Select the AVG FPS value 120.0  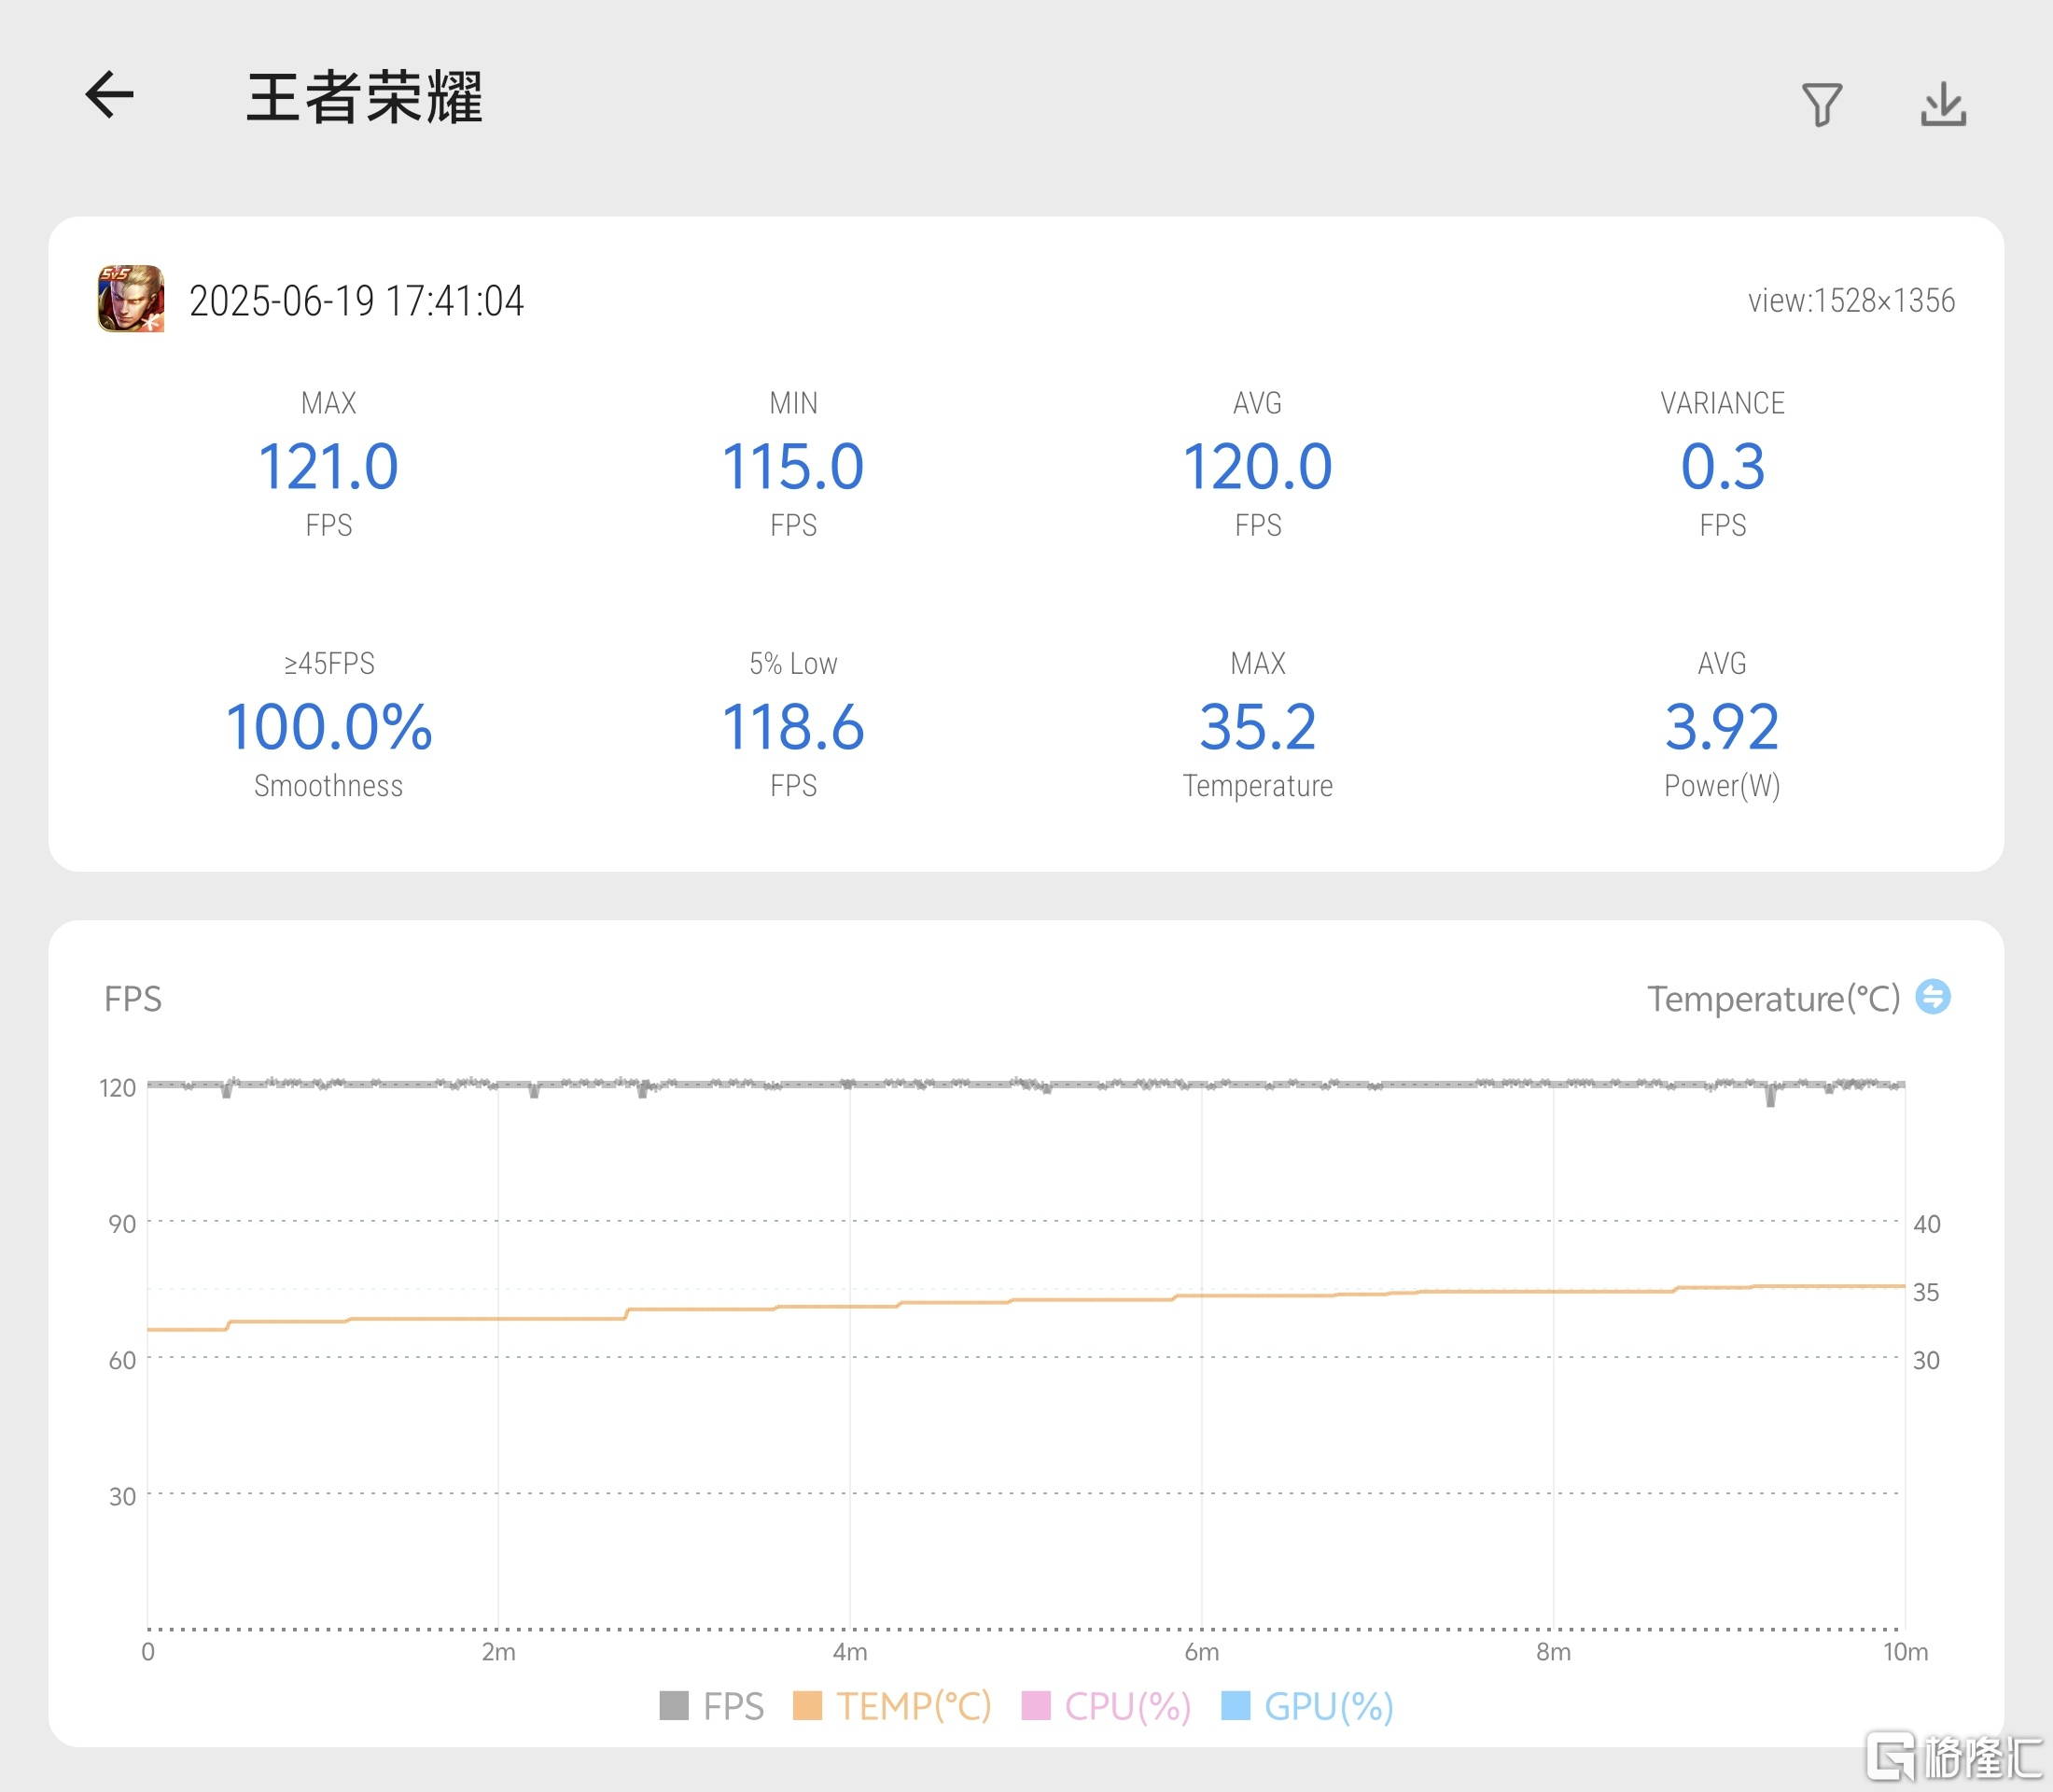coord(1257,467)
